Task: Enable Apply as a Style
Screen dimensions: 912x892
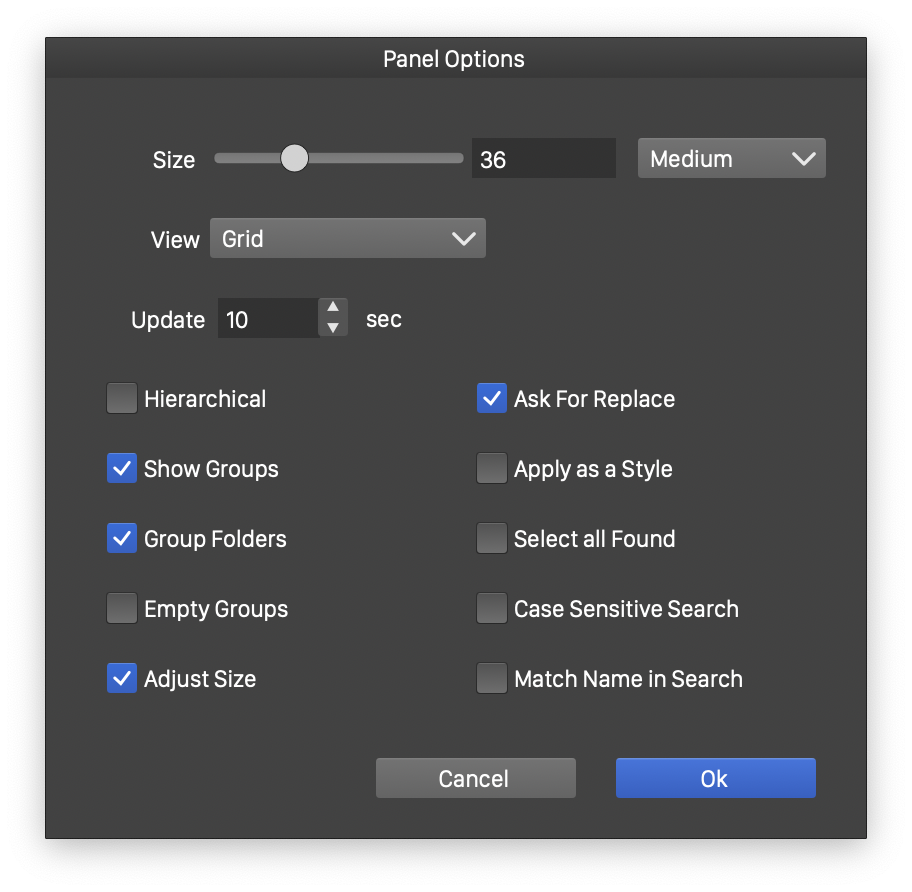Action: point(492,469)
